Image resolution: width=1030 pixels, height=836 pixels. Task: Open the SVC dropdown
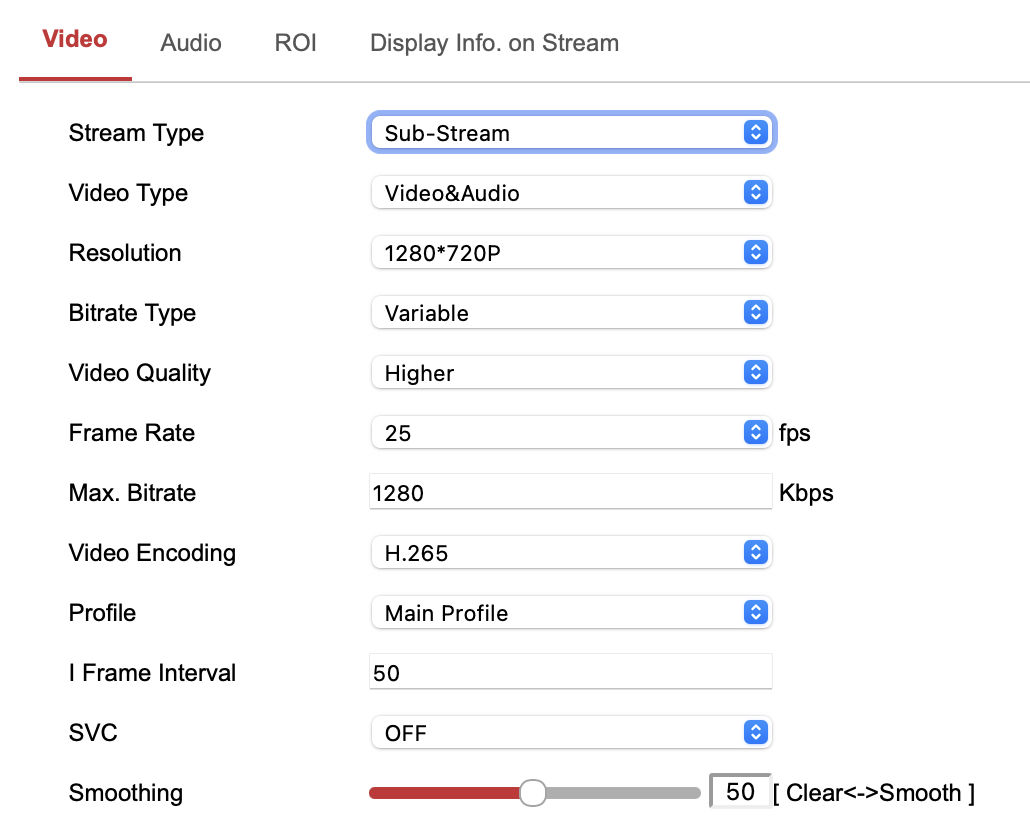(571, 733)
